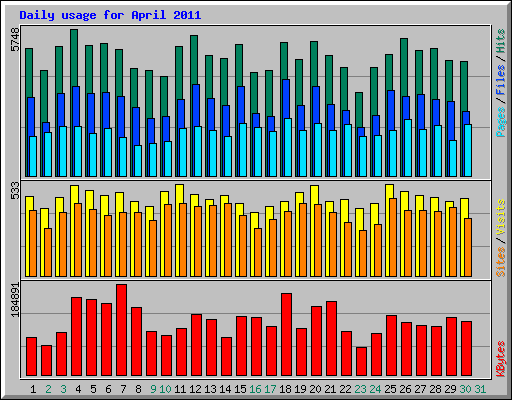Screen dimensions: 512x400
Task: Click weekend day label 31
Action: coord(480,389)
